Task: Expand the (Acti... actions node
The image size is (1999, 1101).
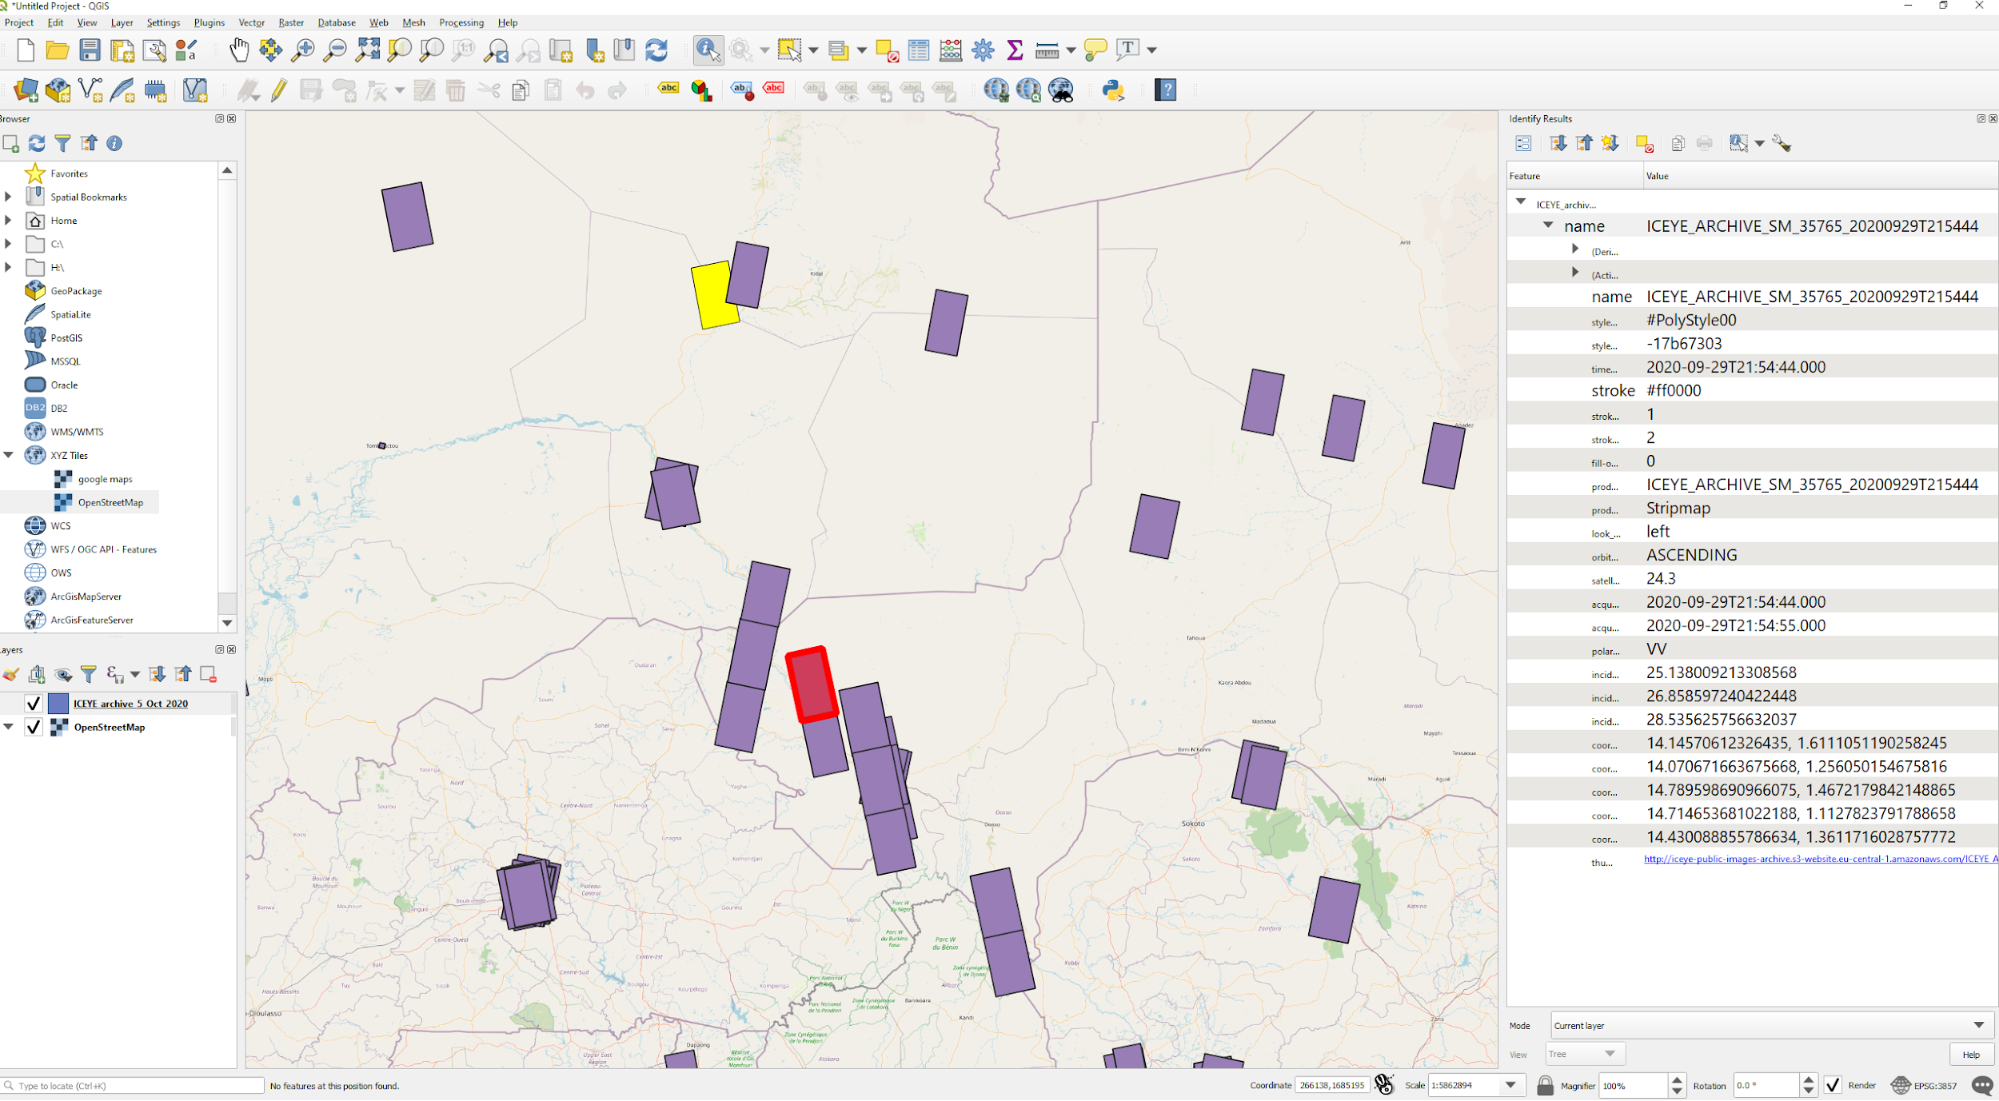Action: [x=1575, y=272]
